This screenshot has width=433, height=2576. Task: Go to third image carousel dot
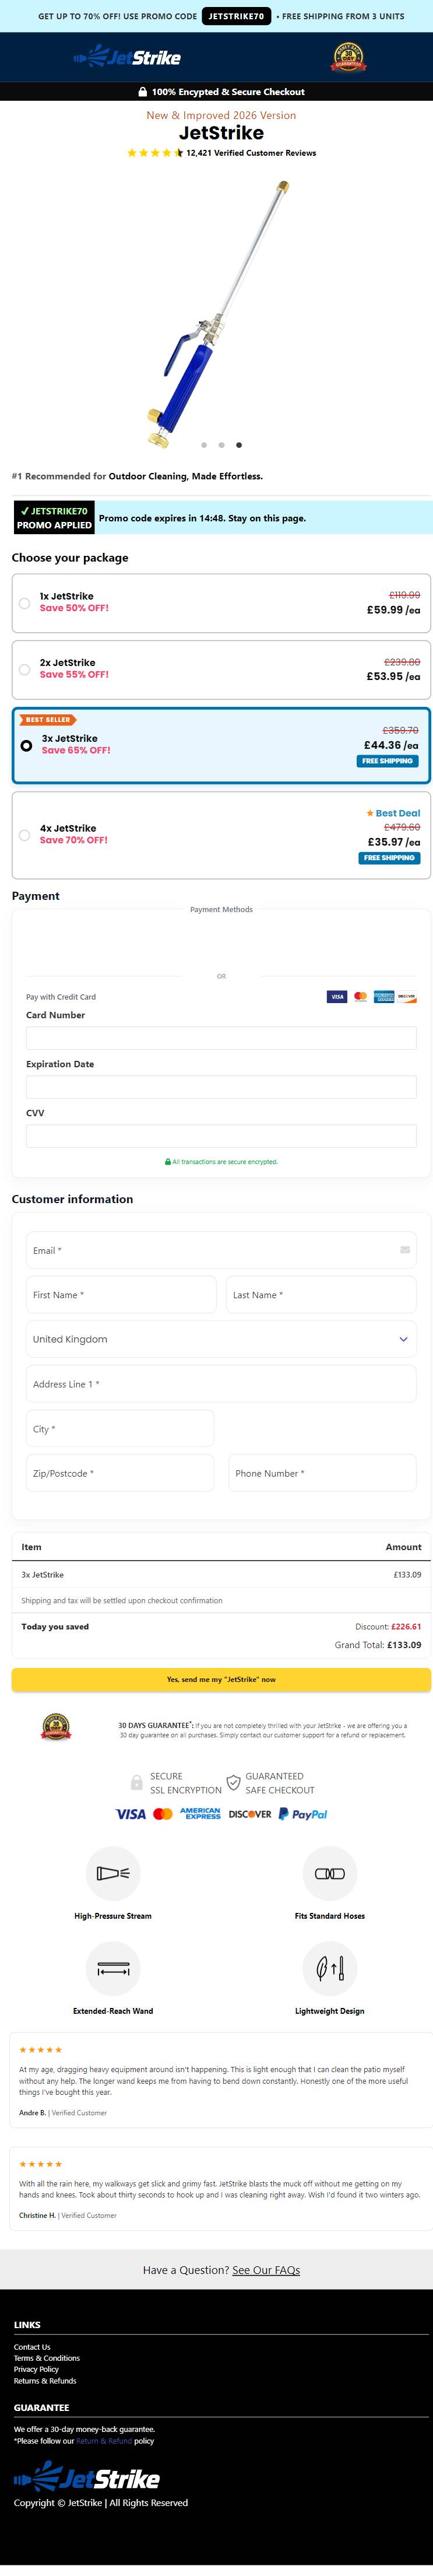pyautogui.click(x=238, y=445)
